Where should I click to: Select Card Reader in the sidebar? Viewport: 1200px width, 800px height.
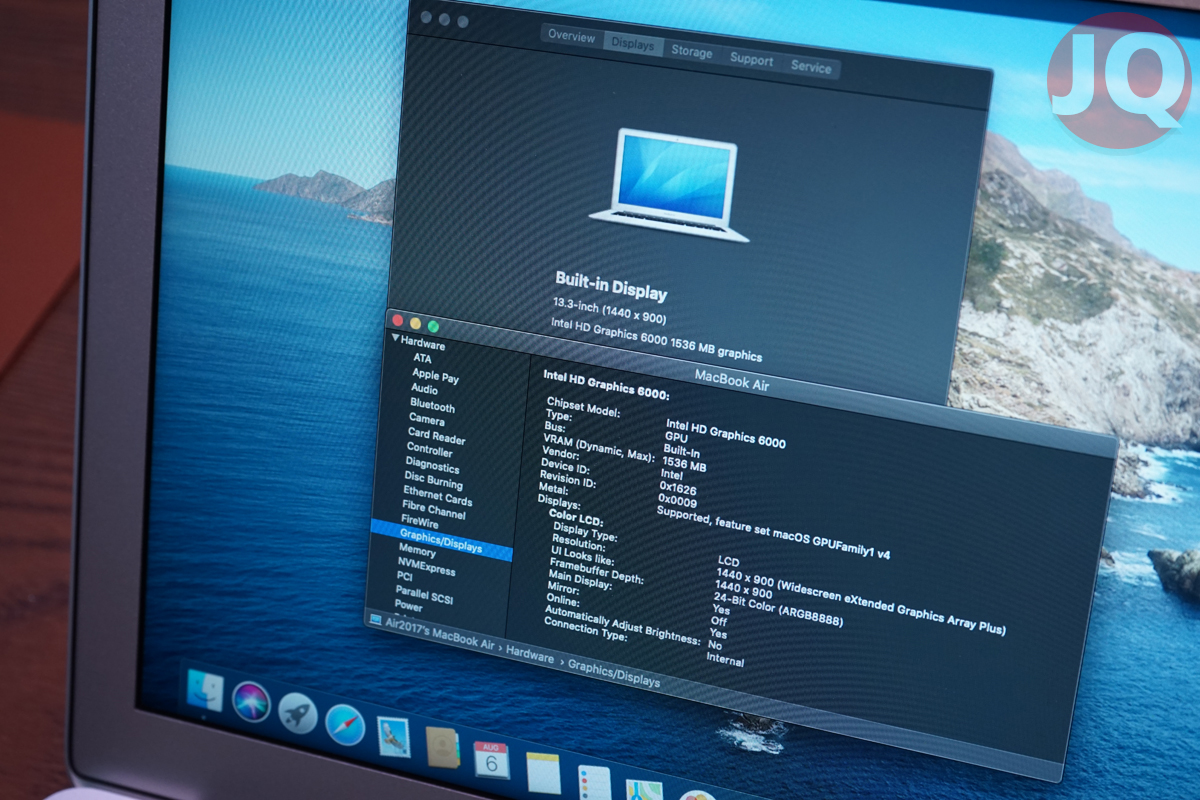pyautogui.click(x=437, y=437)
